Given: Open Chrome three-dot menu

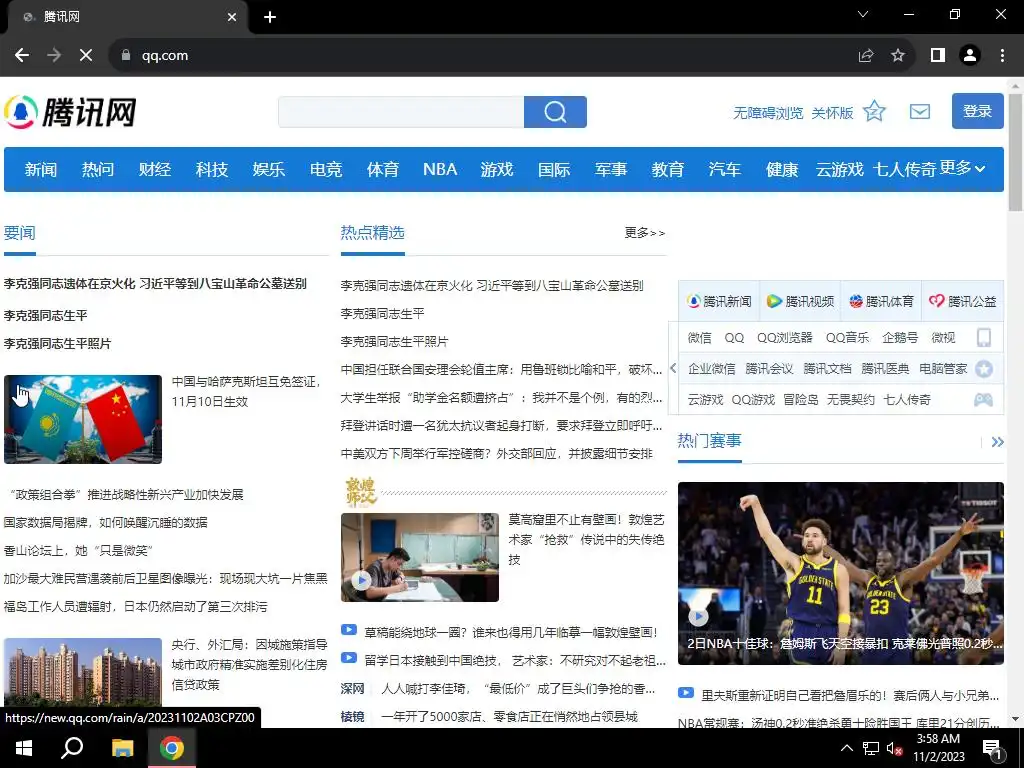Looking at the screenshot, I should tap(1002, 56).
